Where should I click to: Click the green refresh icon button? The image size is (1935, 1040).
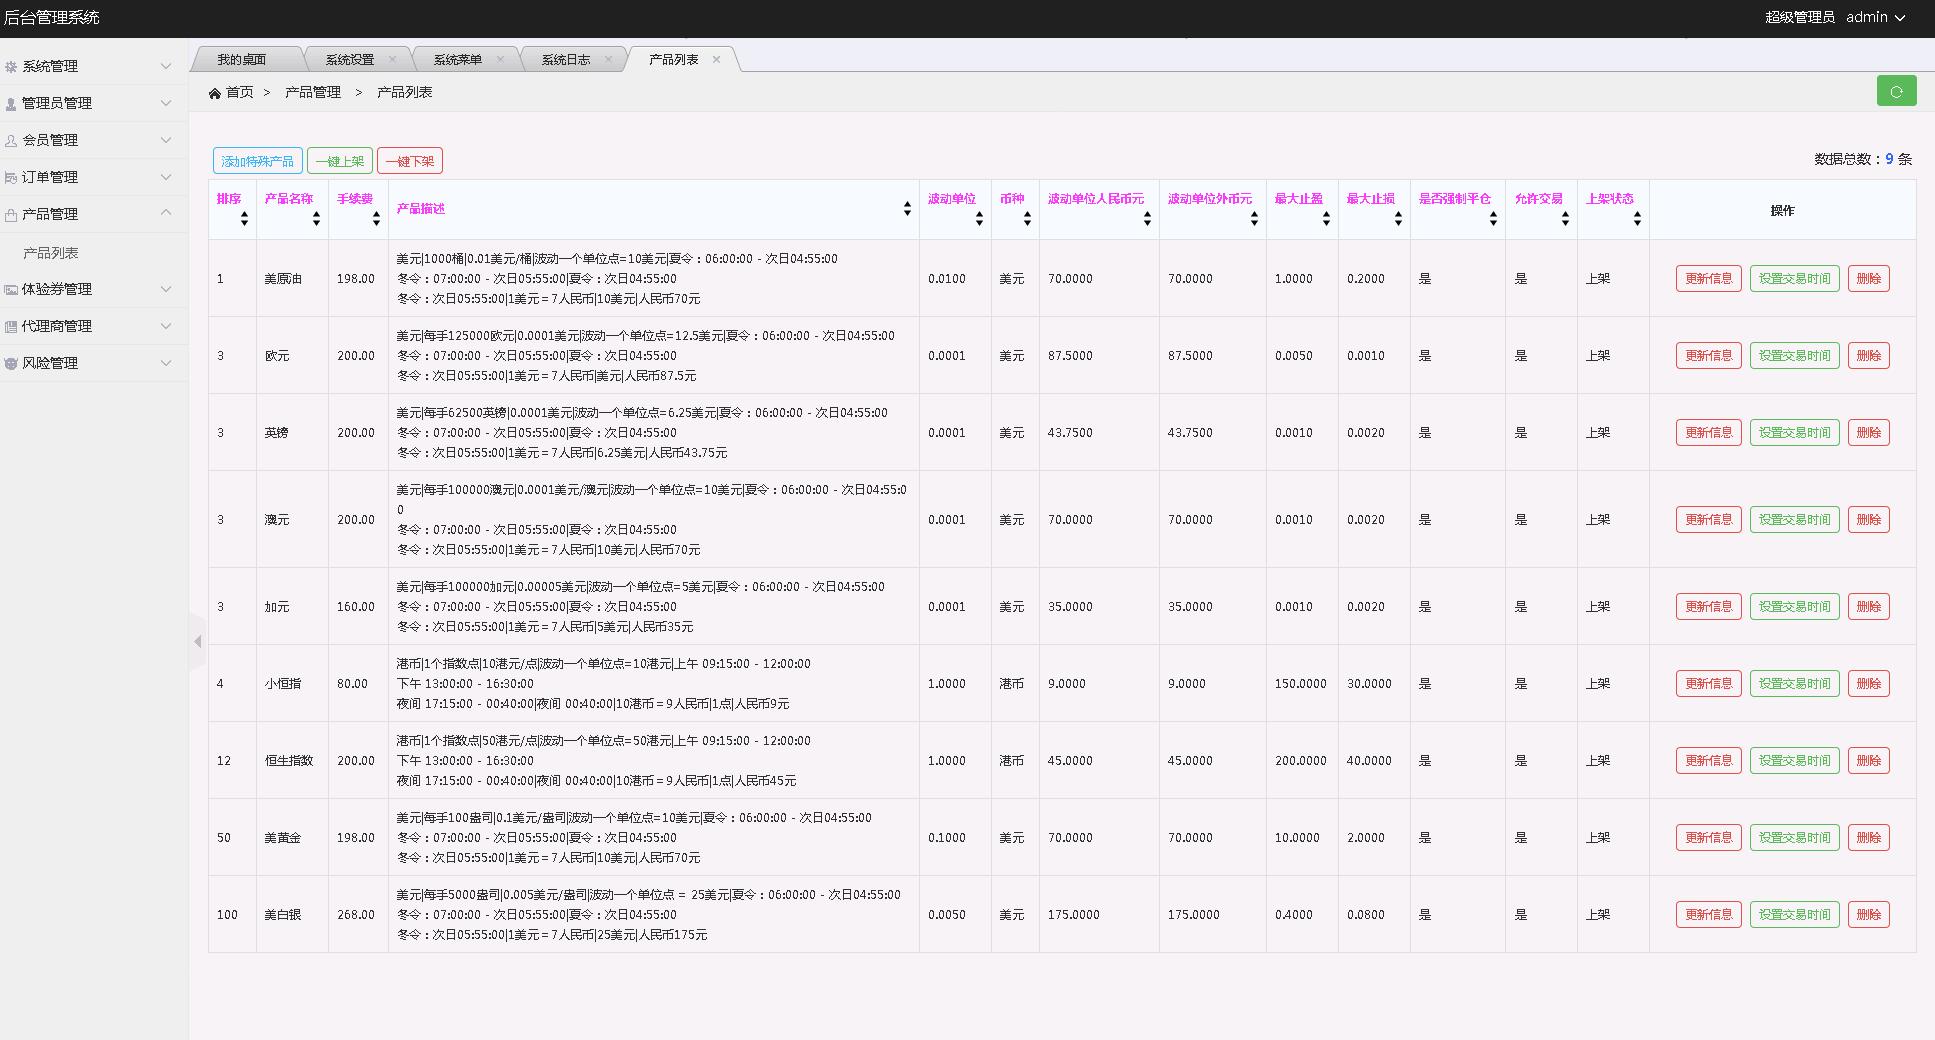[x=1896, y=91]
